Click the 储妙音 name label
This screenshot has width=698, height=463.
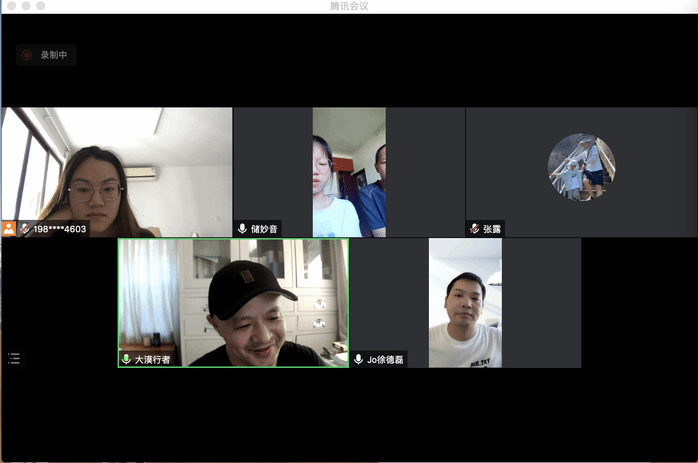point(264,229)
